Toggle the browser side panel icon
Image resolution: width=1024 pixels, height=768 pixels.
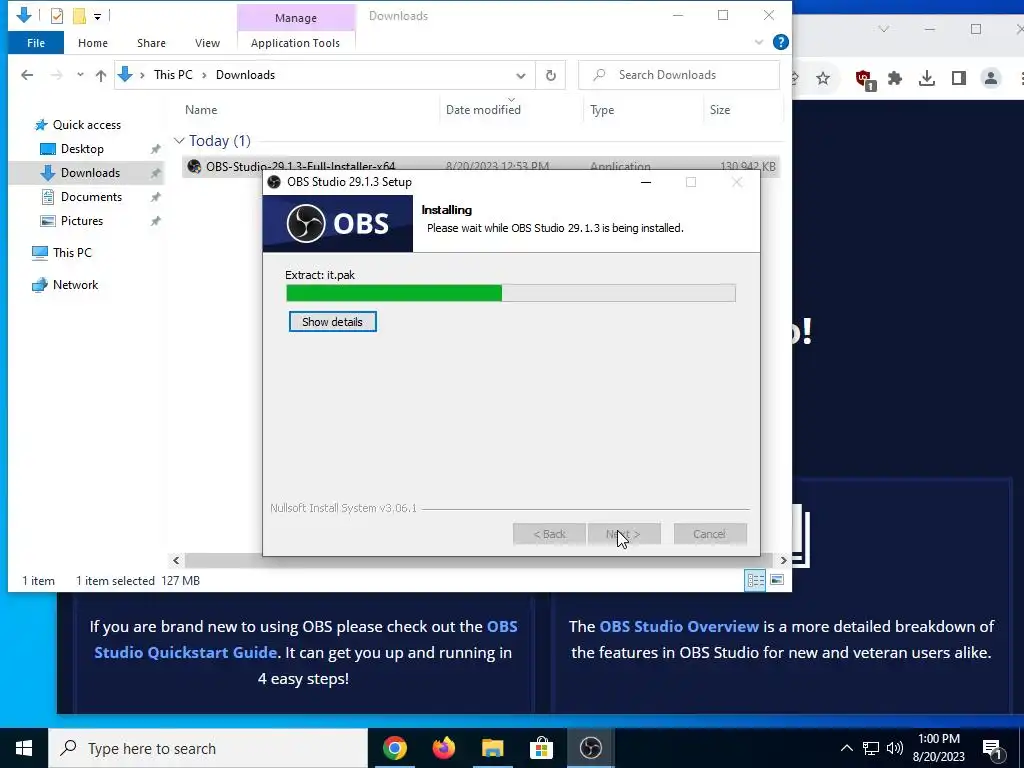pyautogui.click(x=959, y=79)
